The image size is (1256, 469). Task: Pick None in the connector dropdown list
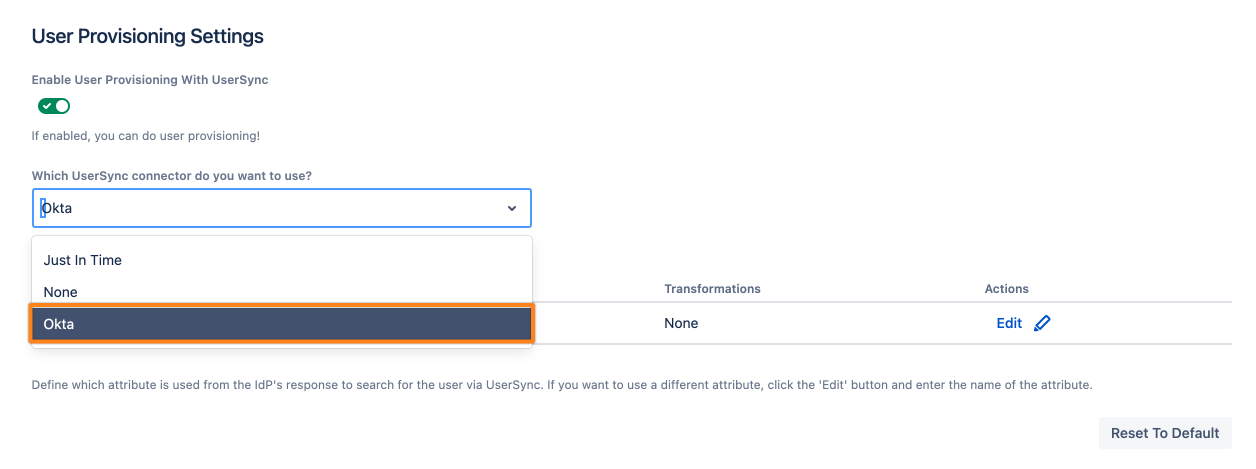[61, 292]
